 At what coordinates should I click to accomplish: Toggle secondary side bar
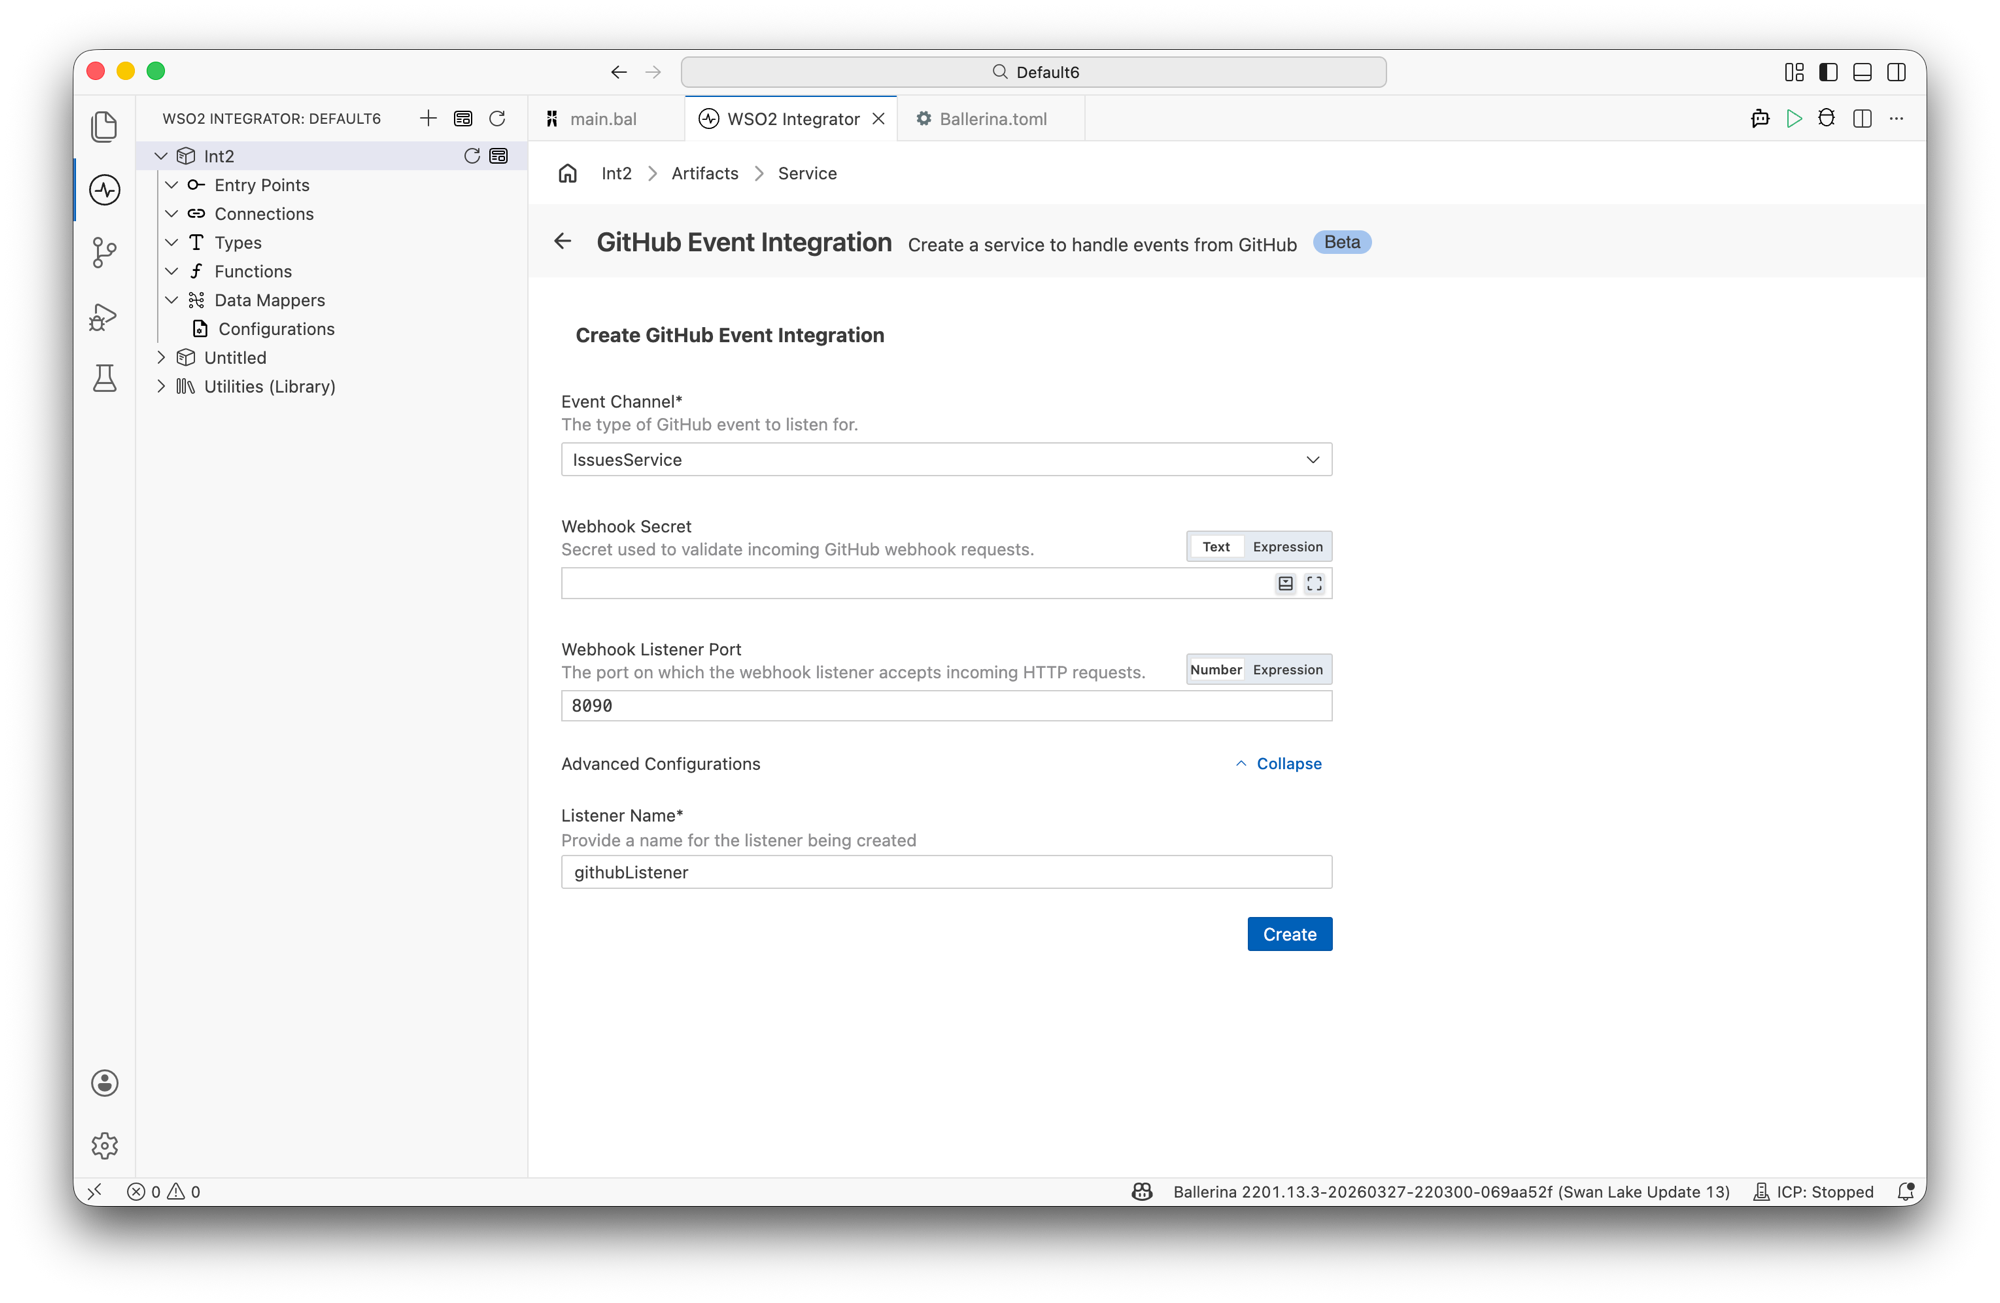(x=1896, y=72)
